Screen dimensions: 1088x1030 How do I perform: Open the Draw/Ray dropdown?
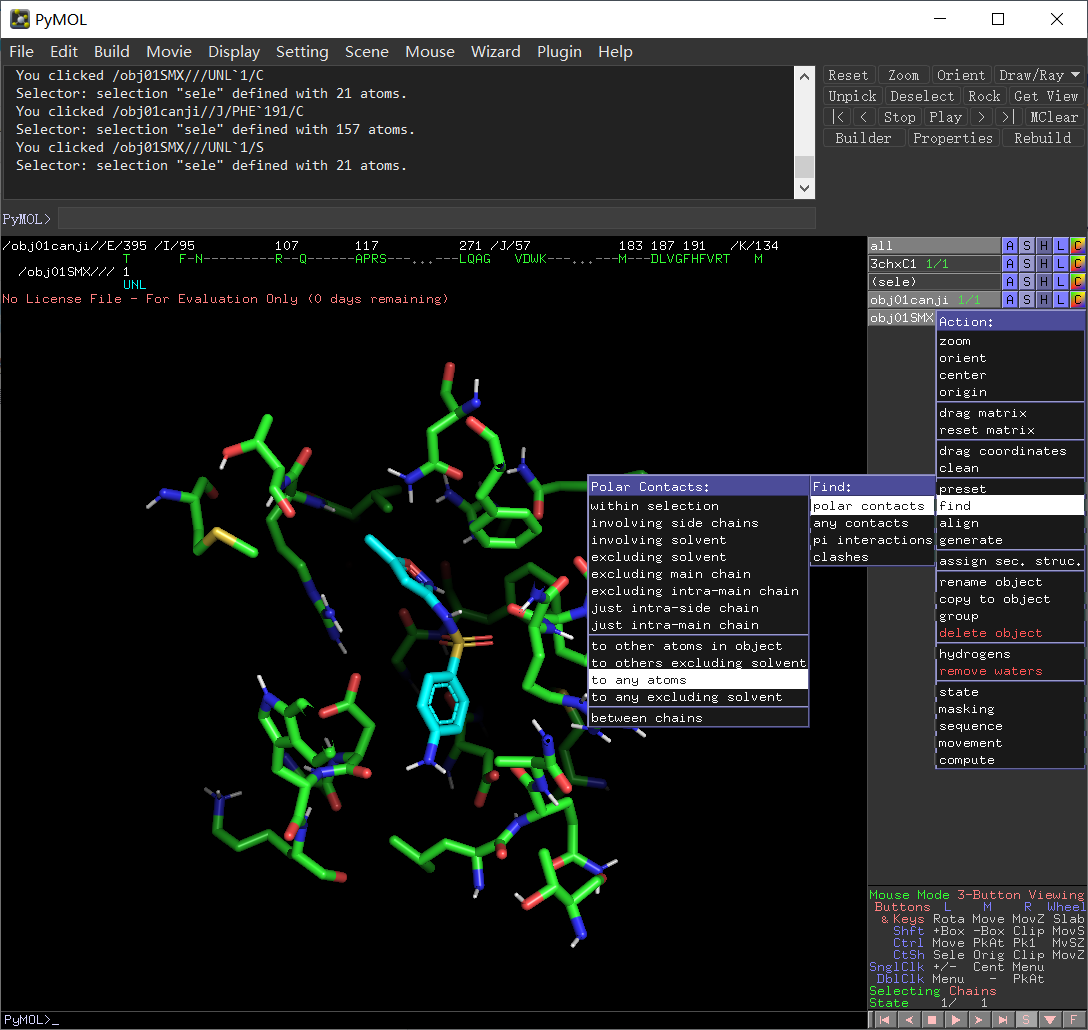click(1039, 75)
